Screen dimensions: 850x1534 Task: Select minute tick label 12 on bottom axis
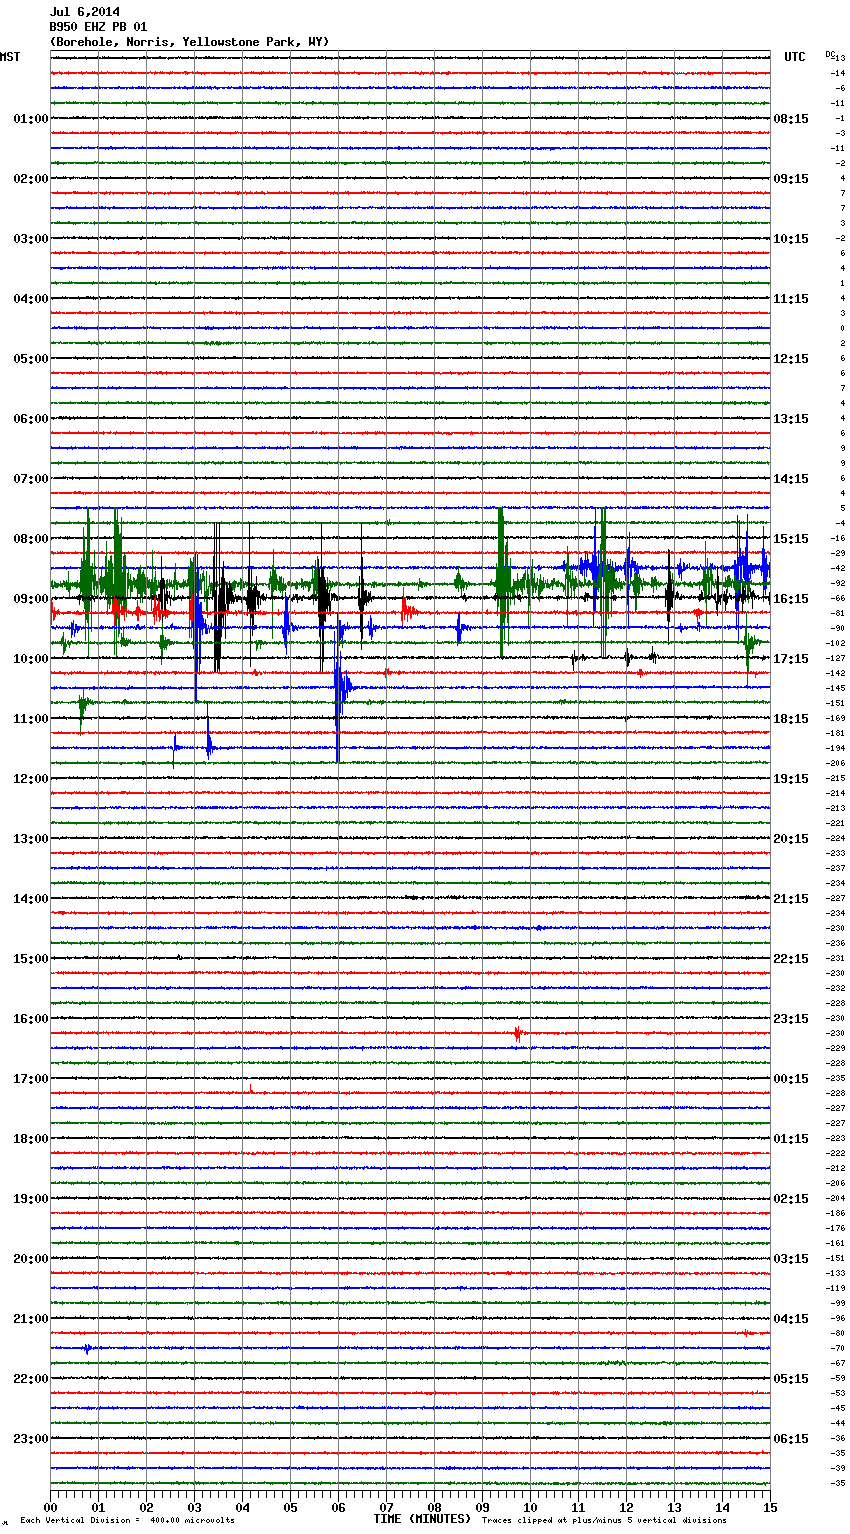coord(626,1507)
